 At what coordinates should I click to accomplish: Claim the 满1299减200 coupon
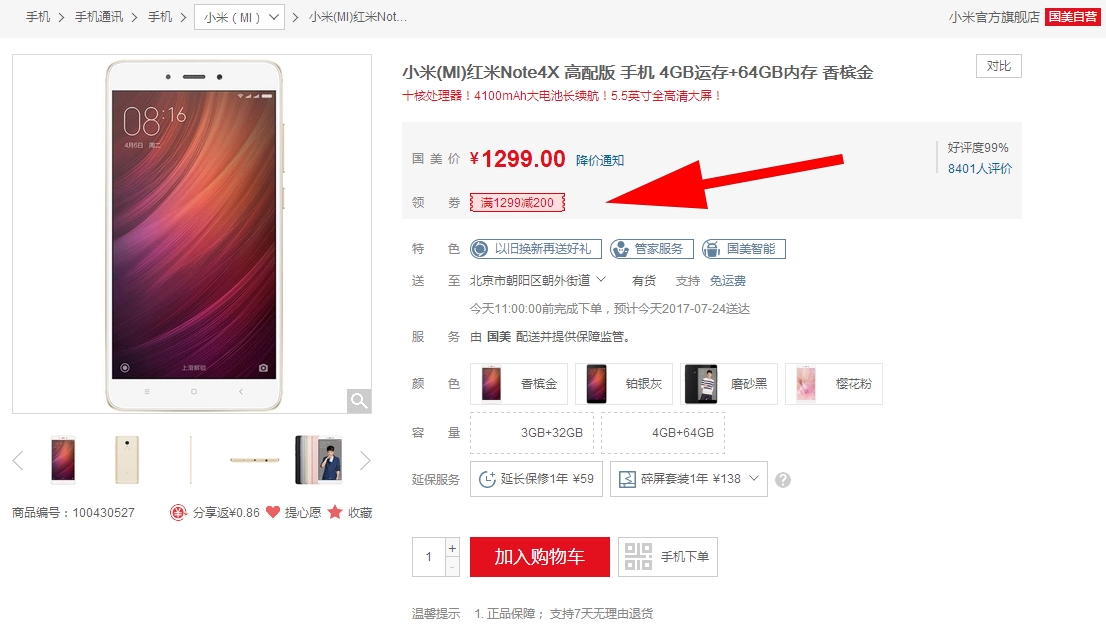[x=517, y=203]
